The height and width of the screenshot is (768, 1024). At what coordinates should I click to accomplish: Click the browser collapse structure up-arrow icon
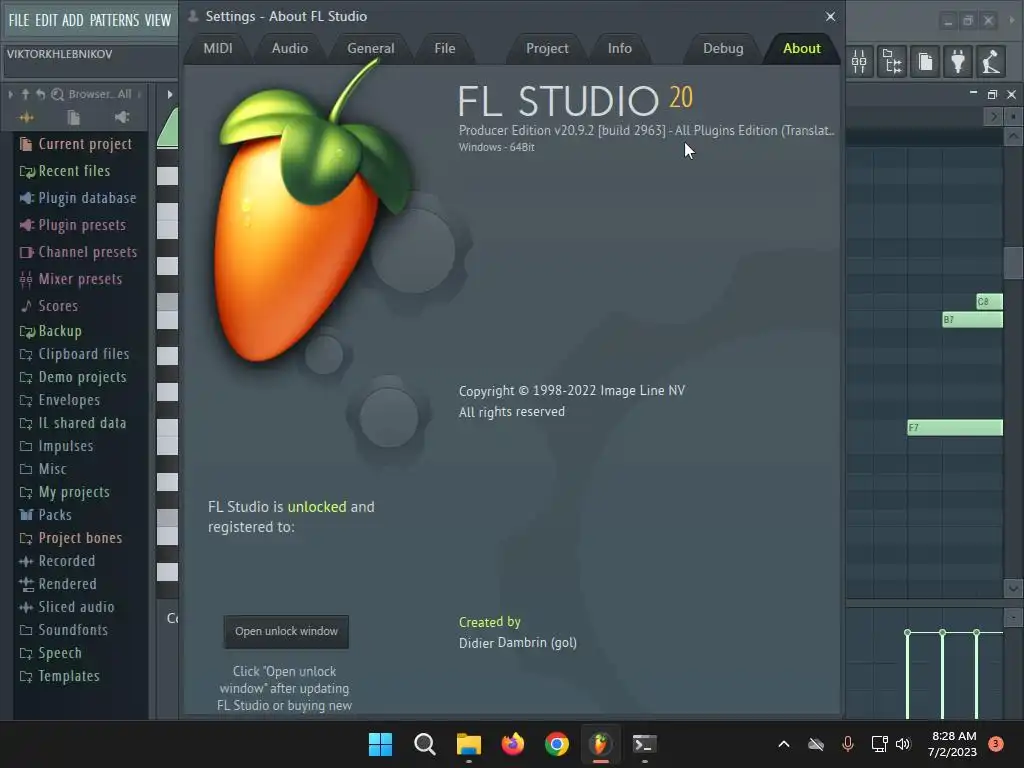pyautogui.click(x=25, y=94)
